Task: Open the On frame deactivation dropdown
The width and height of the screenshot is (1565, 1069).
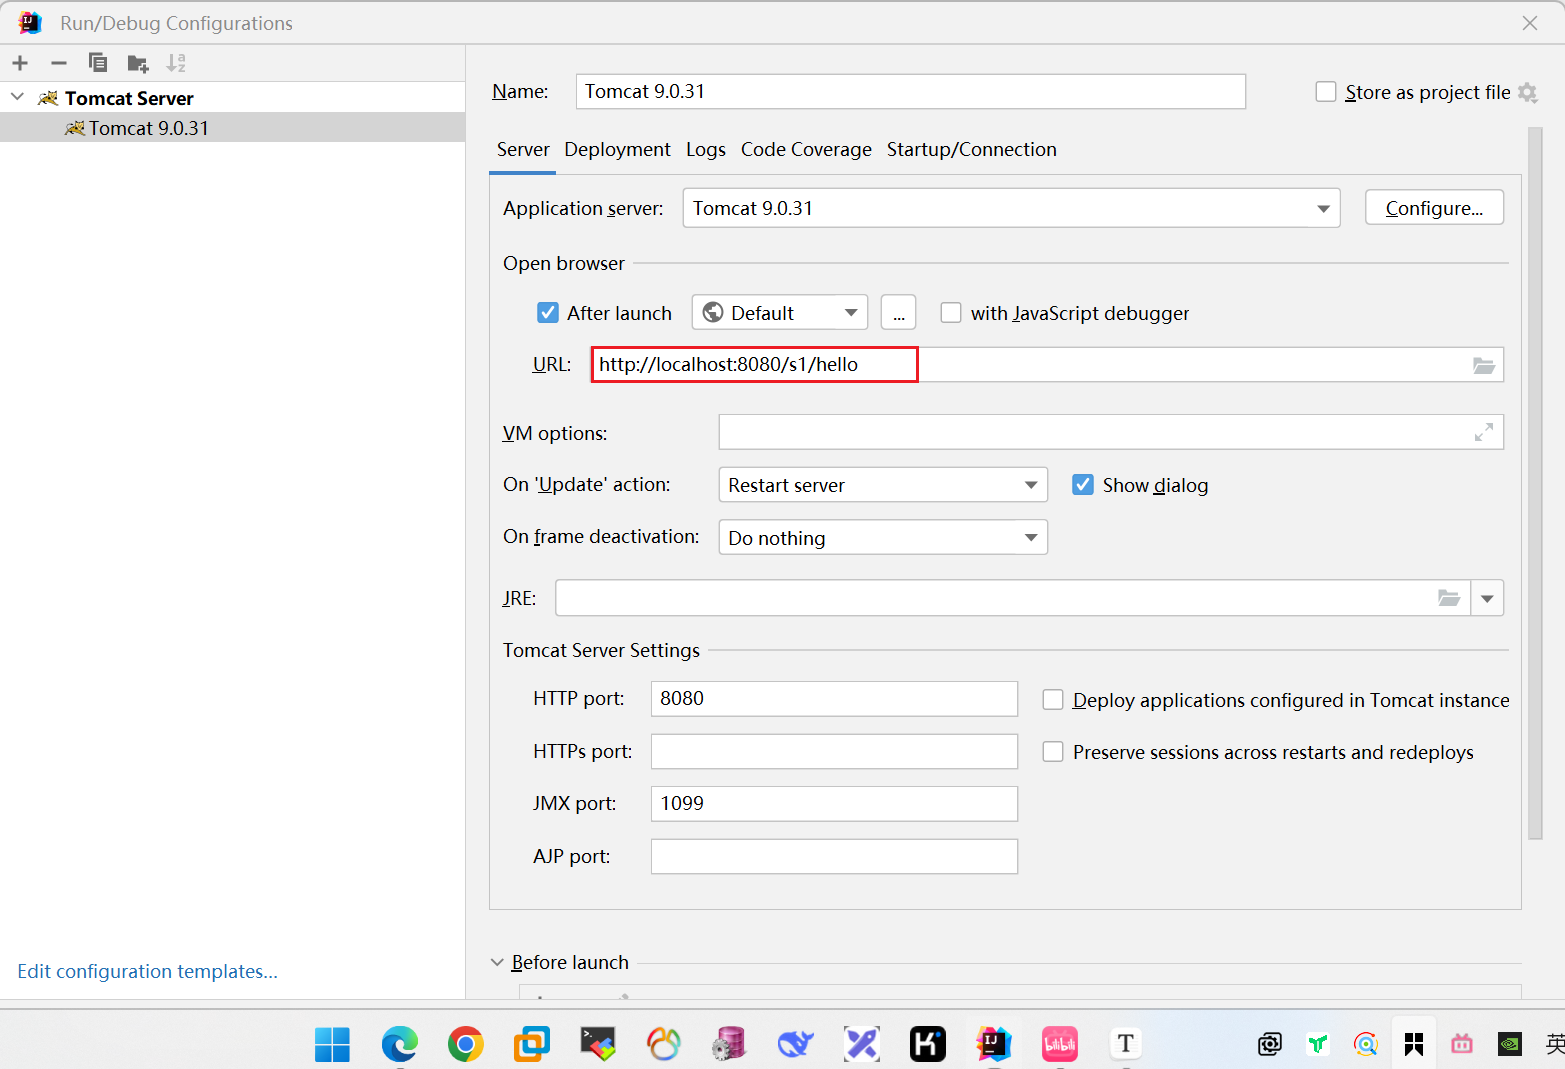Action: [x=883, y=537]
